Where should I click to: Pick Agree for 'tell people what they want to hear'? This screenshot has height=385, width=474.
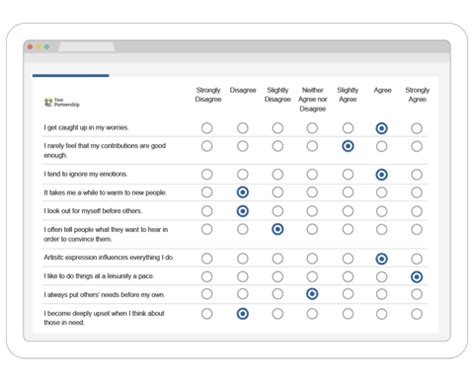pos(381,229)
